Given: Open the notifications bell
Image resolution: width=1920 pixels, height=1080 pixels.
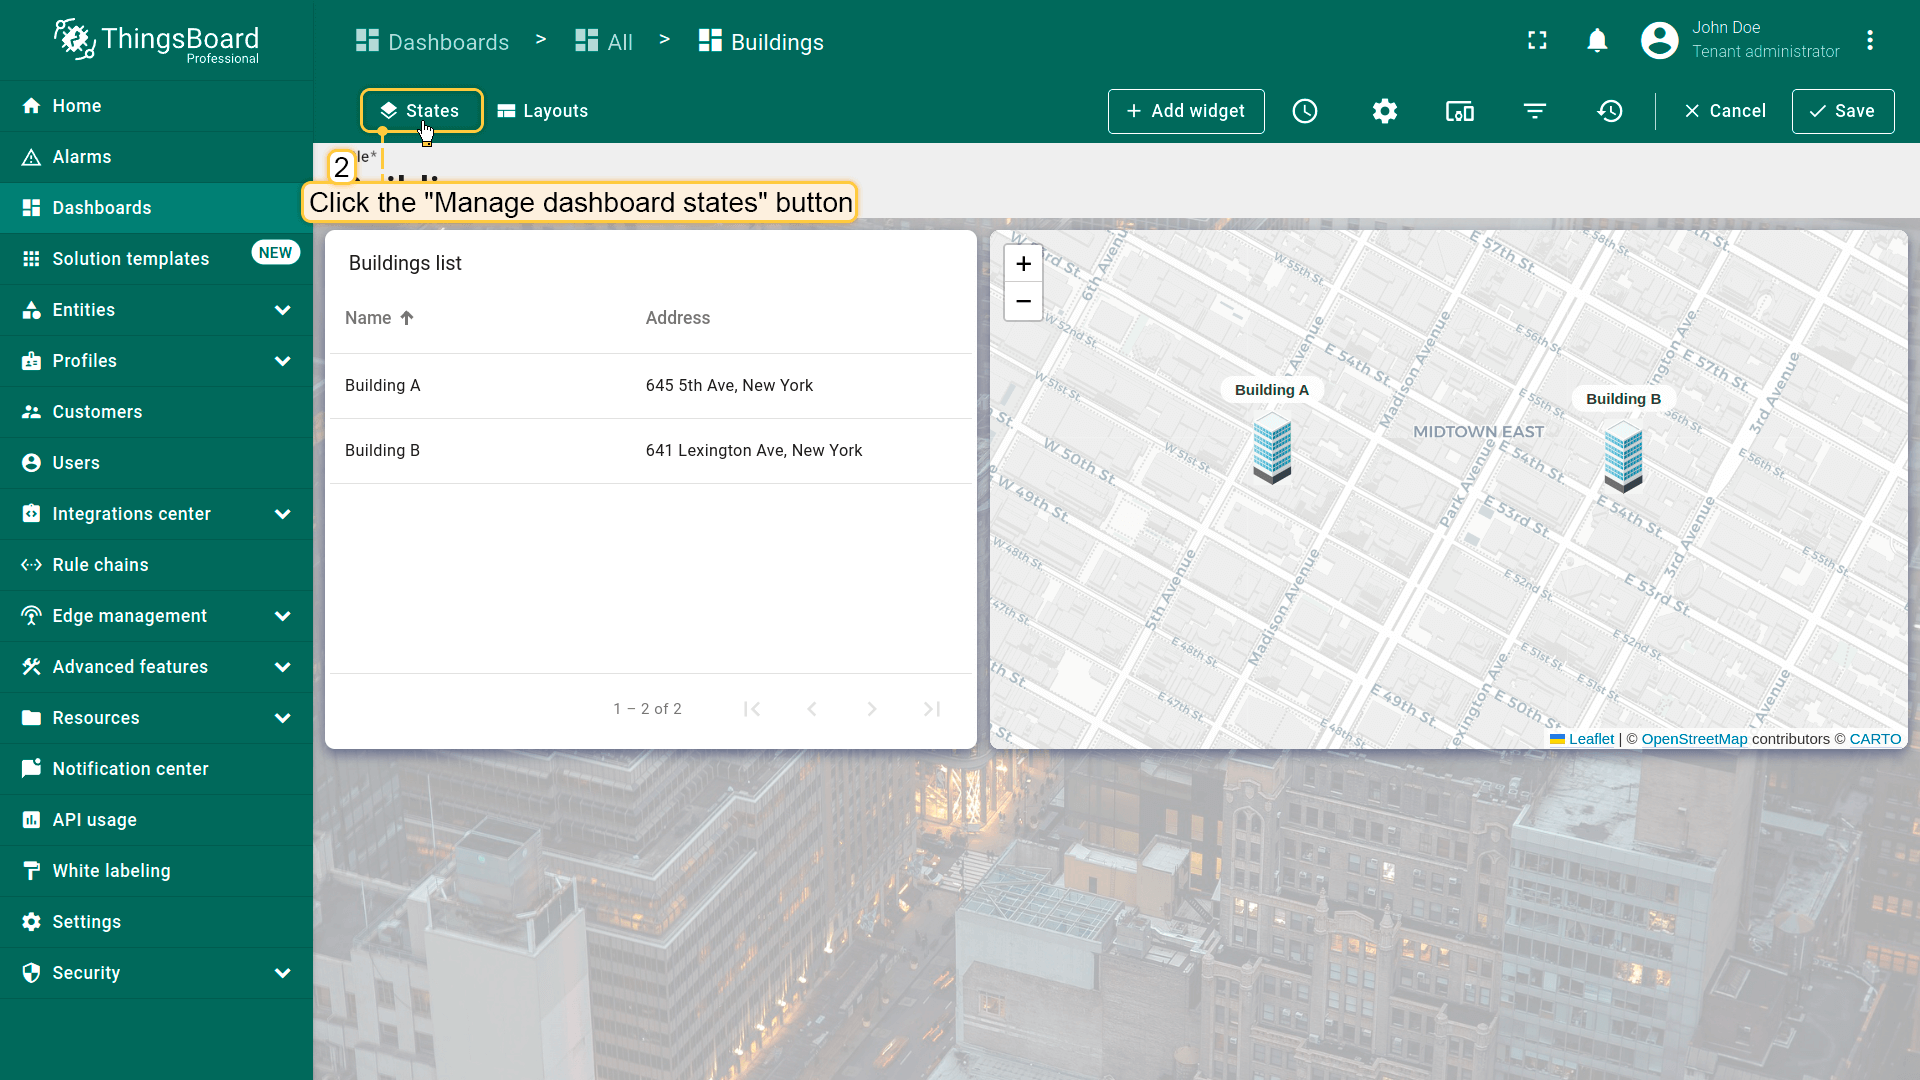Looking at the screenshot, I should (1597, 40).
